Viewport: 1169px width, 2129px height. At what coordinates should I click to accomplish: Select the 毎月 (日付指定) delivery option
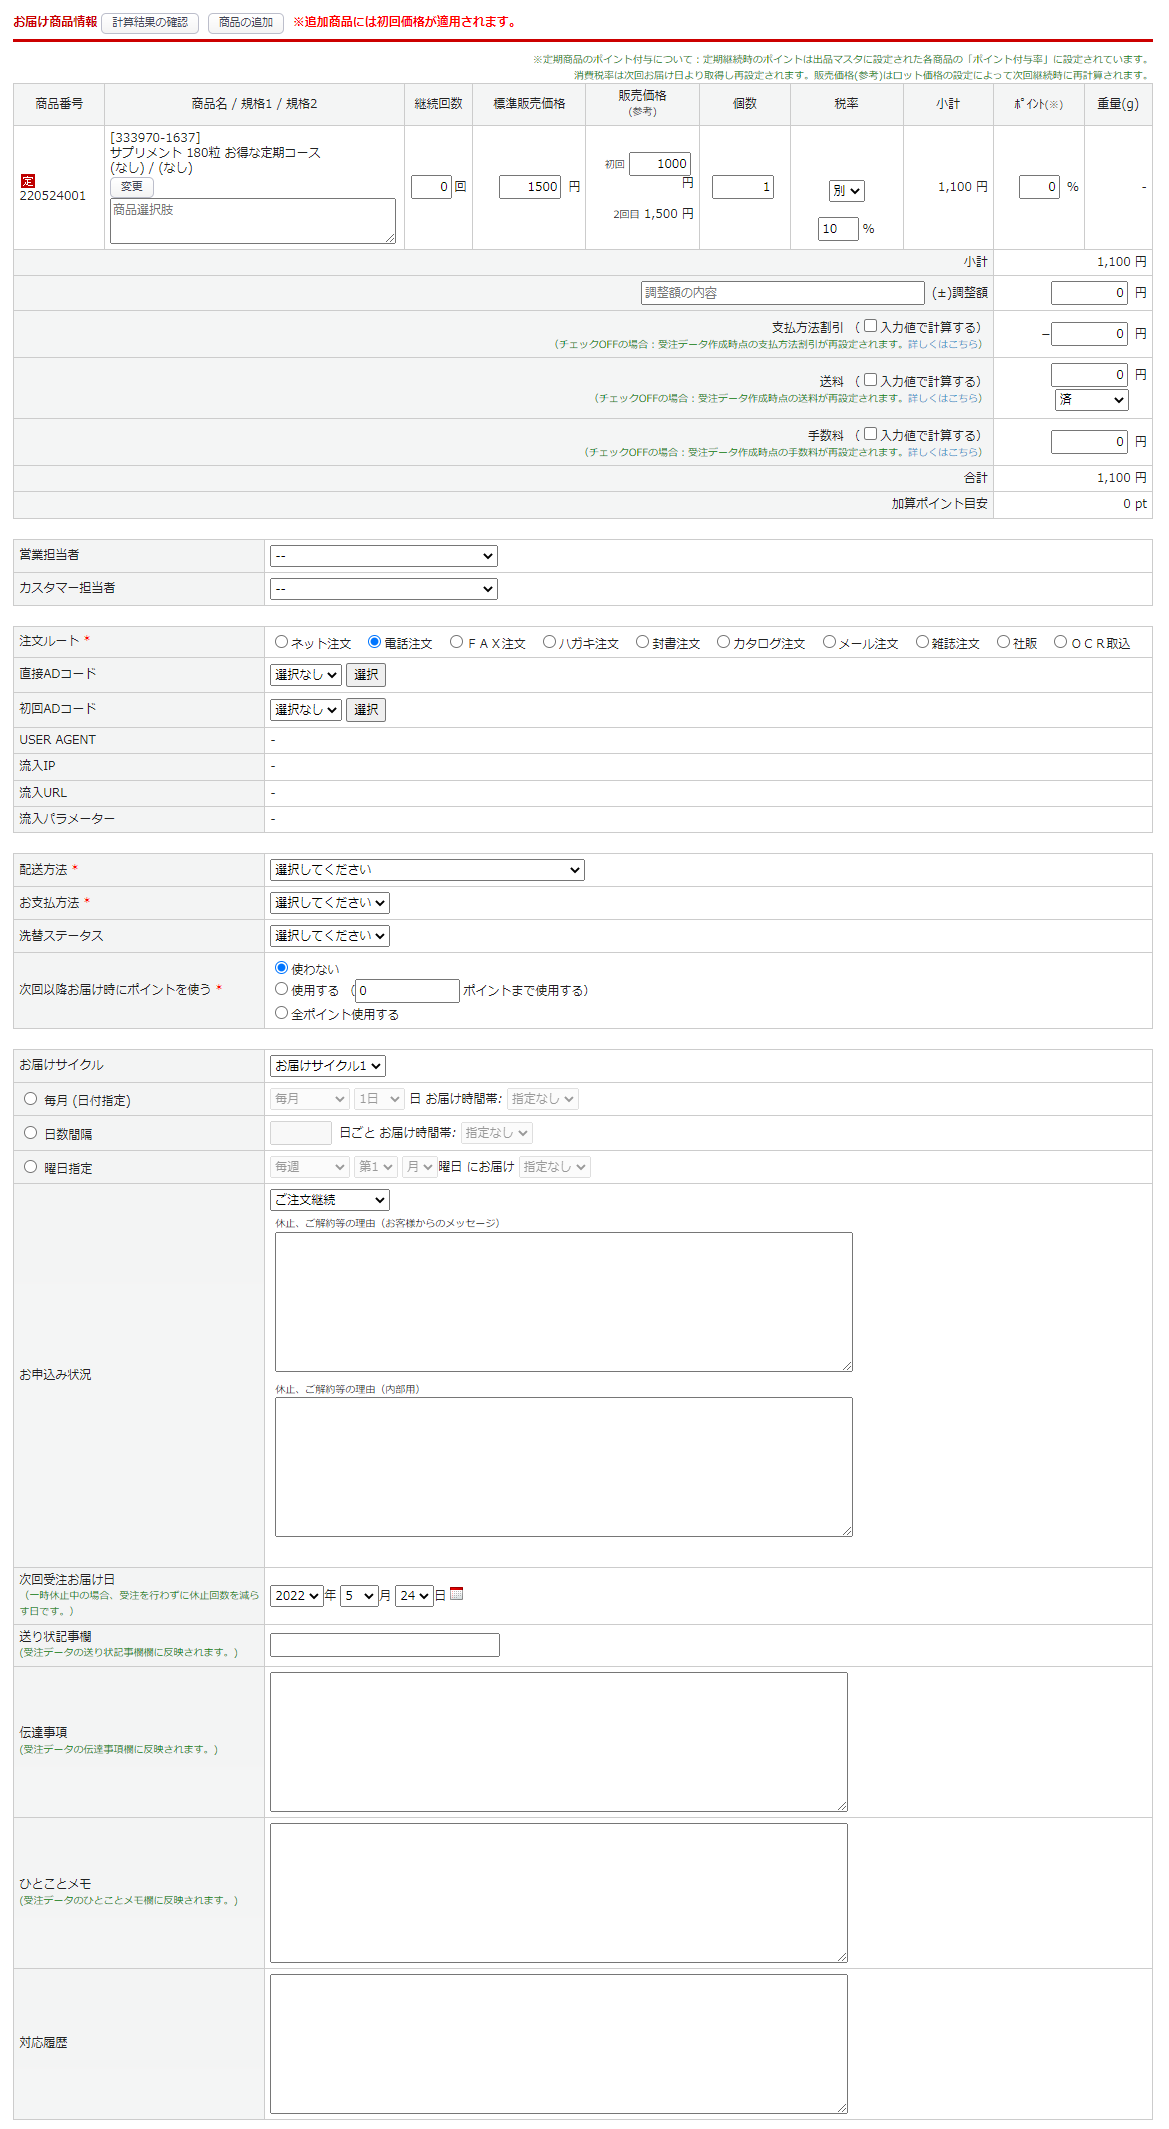(31, 1099)
